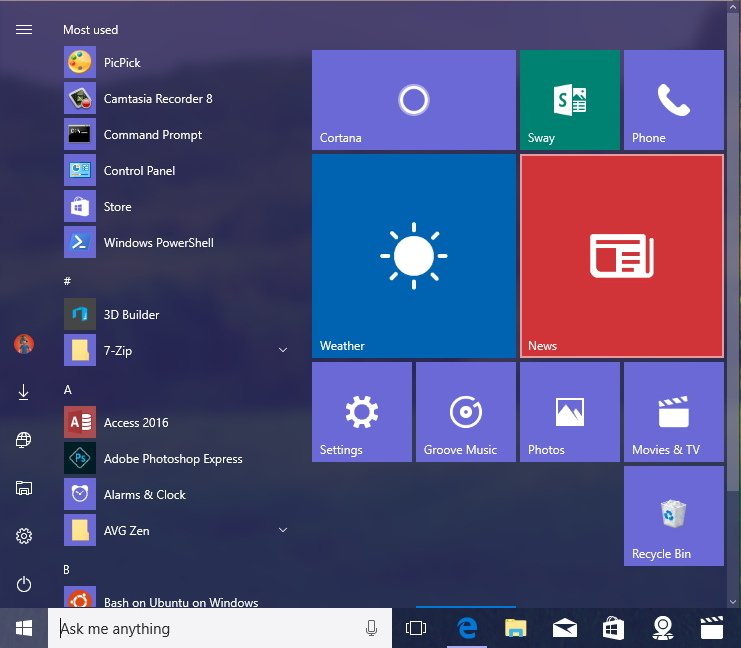This screenshot has width=741, height=648.
Task: Click the Ask me anything search box
Action: (220, 628)
